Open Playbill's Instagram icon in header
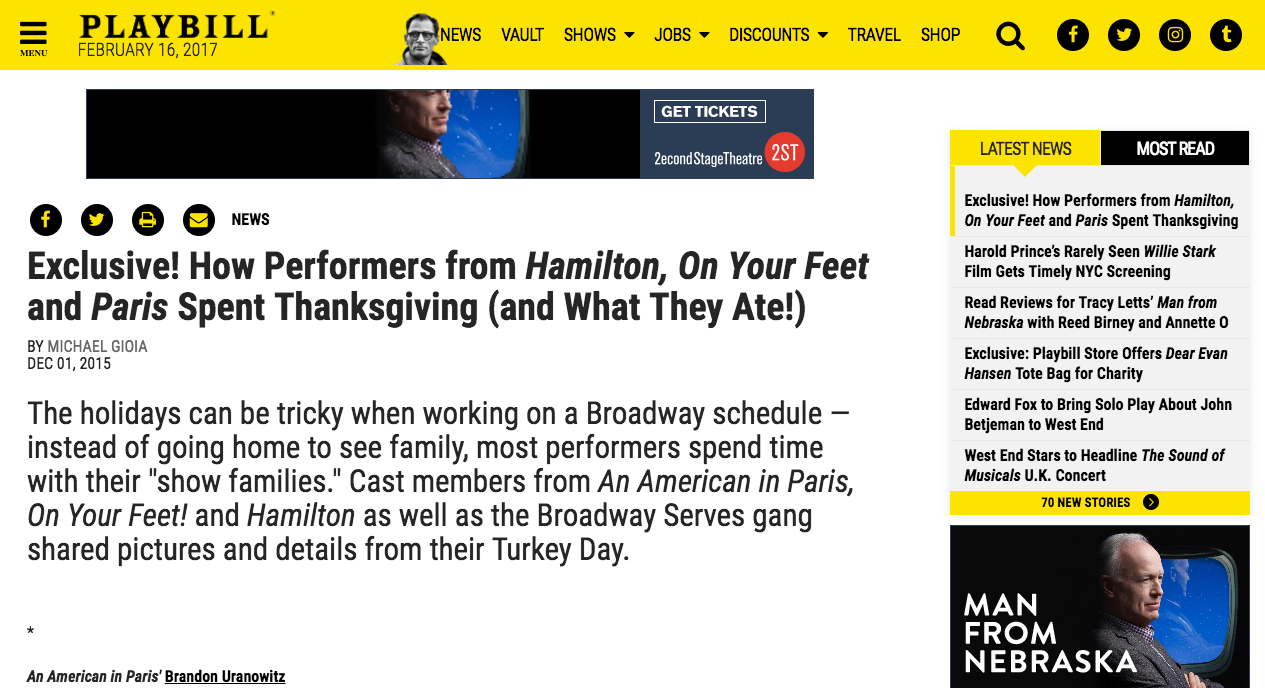Viewport: 1265px width, 688px height. (1175, 36)
